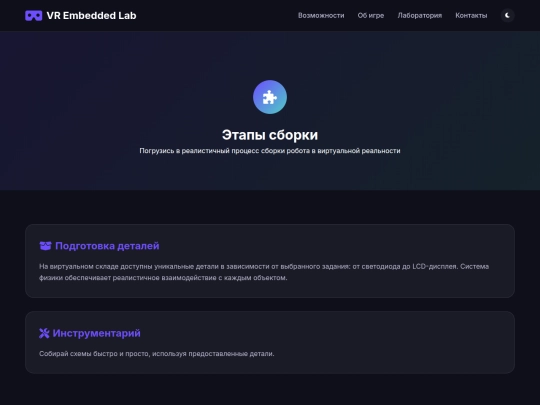This screenshot has width=540, height=405.
Task: Open the Лаборатория nav item
Action: [419, 15]
